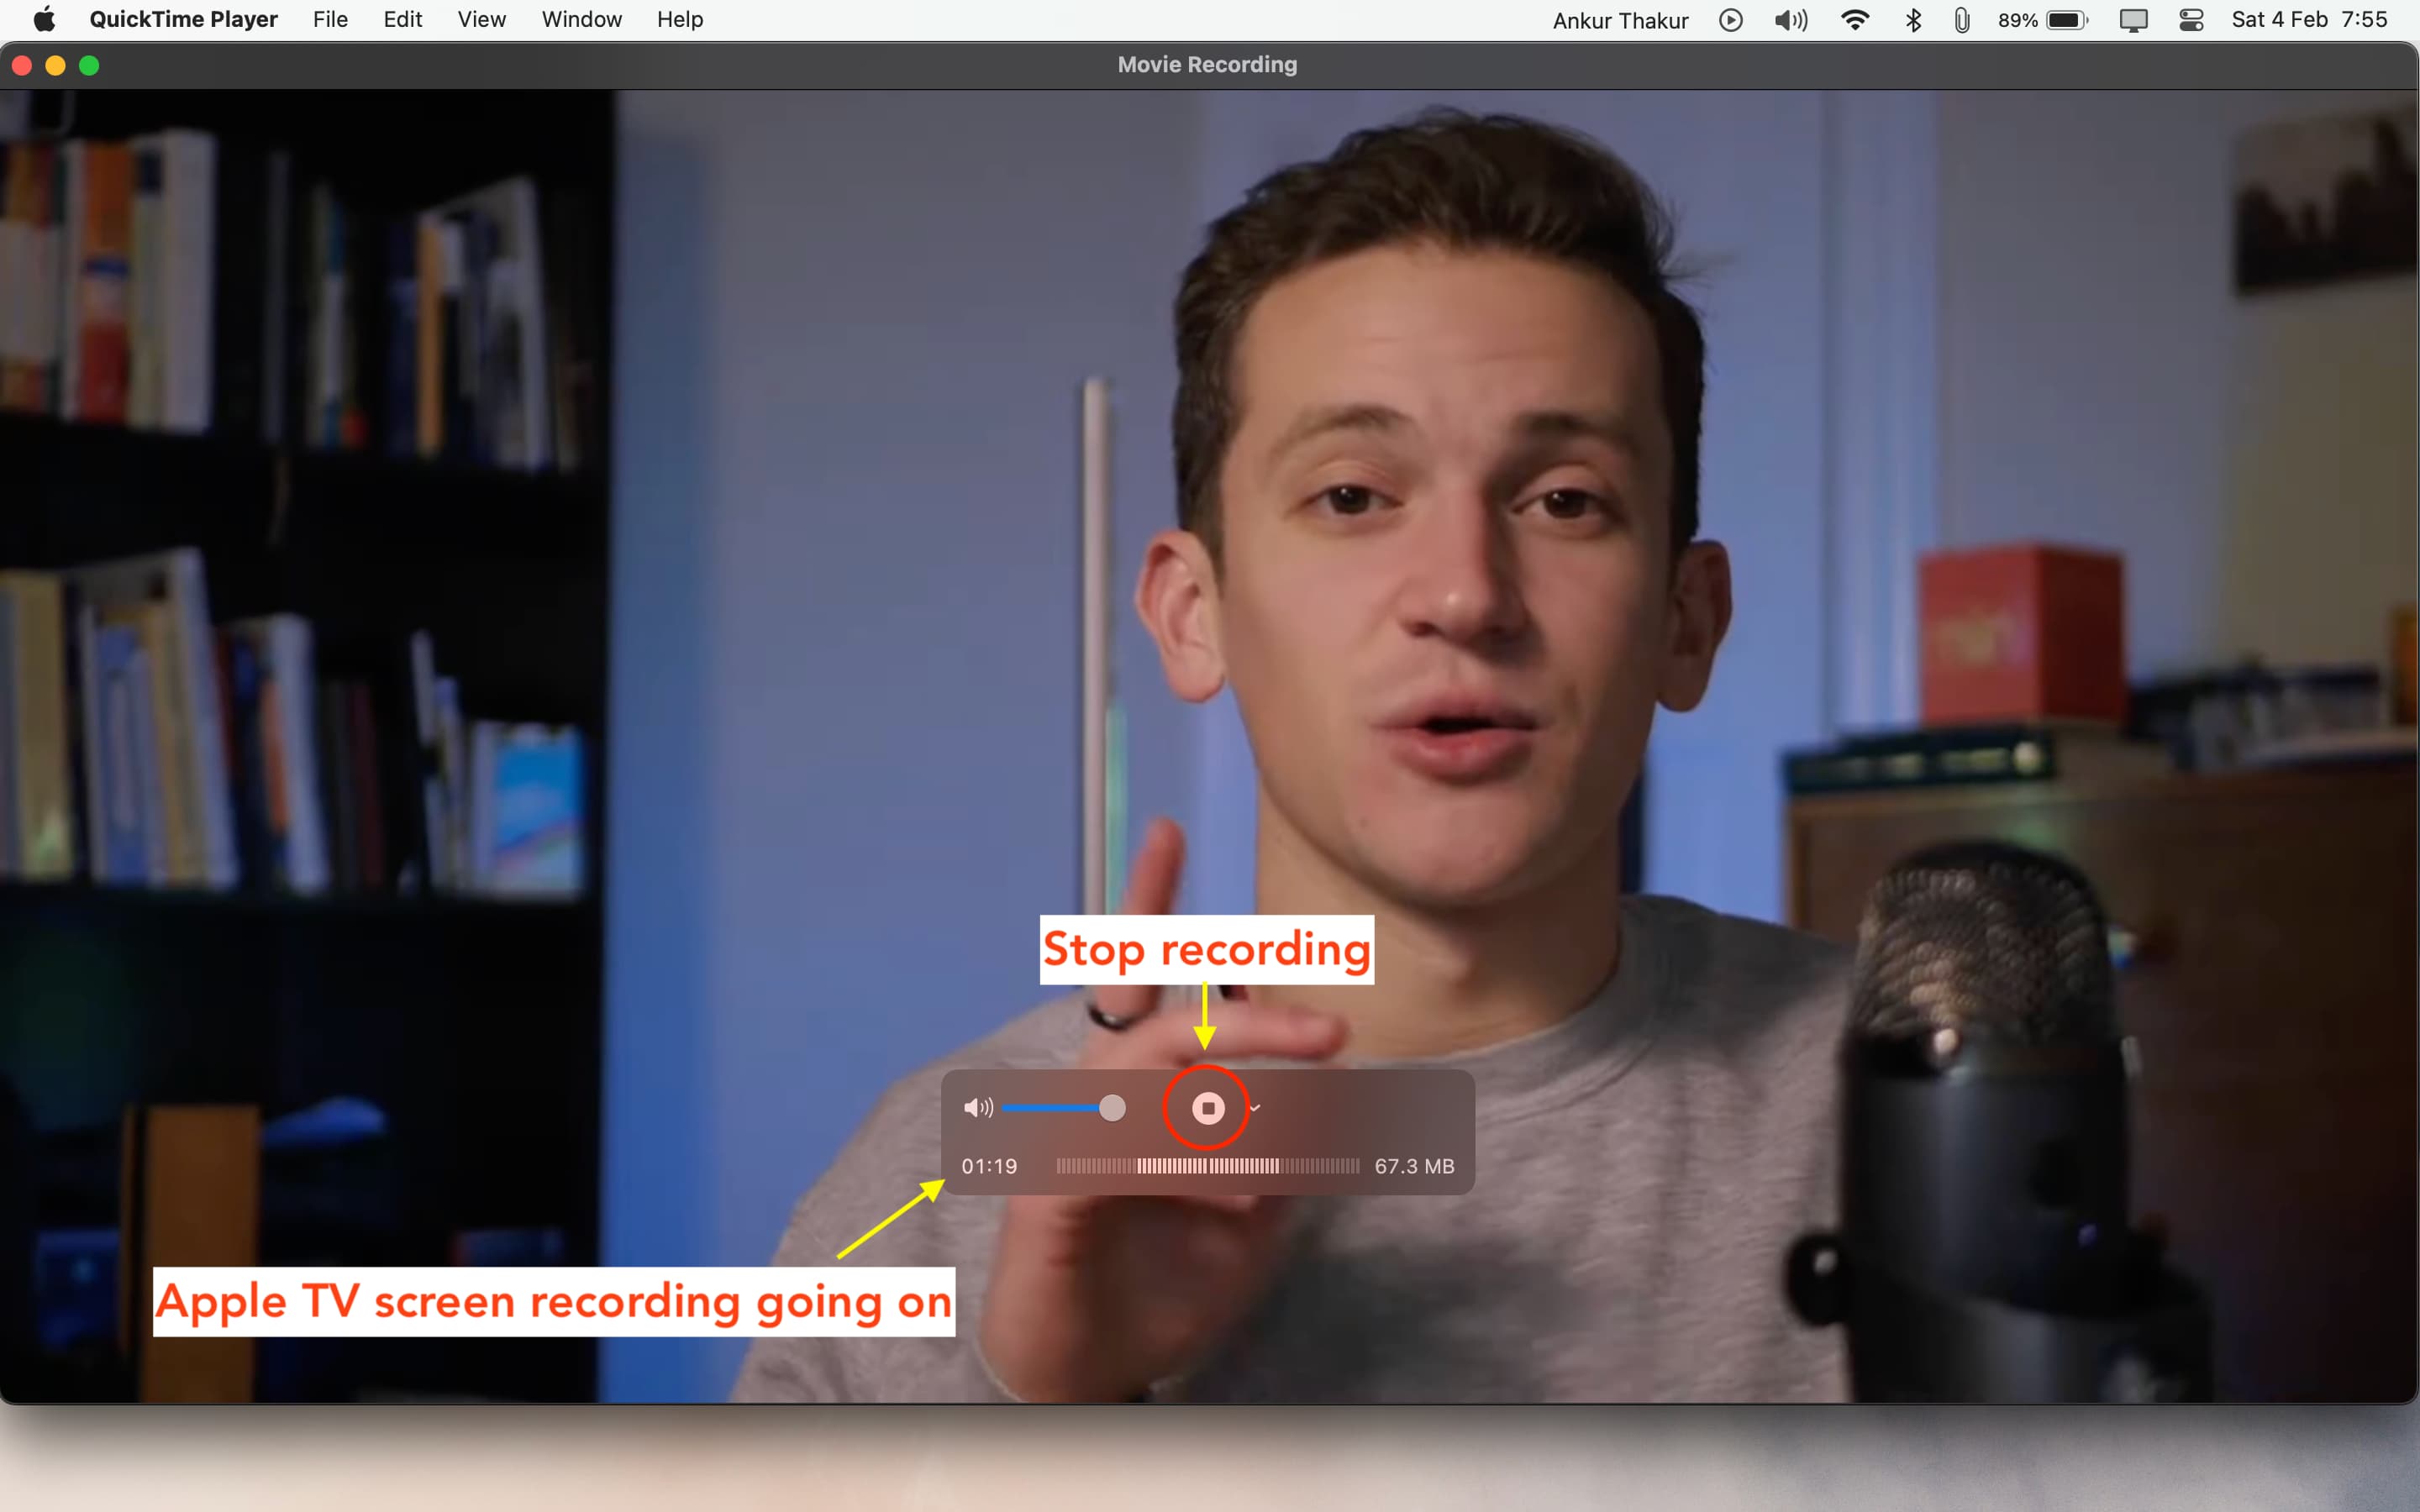Open the Apple menu
Image resolution: width=2420 pixels, height=1512 pixels.
(x=44, y=20)
